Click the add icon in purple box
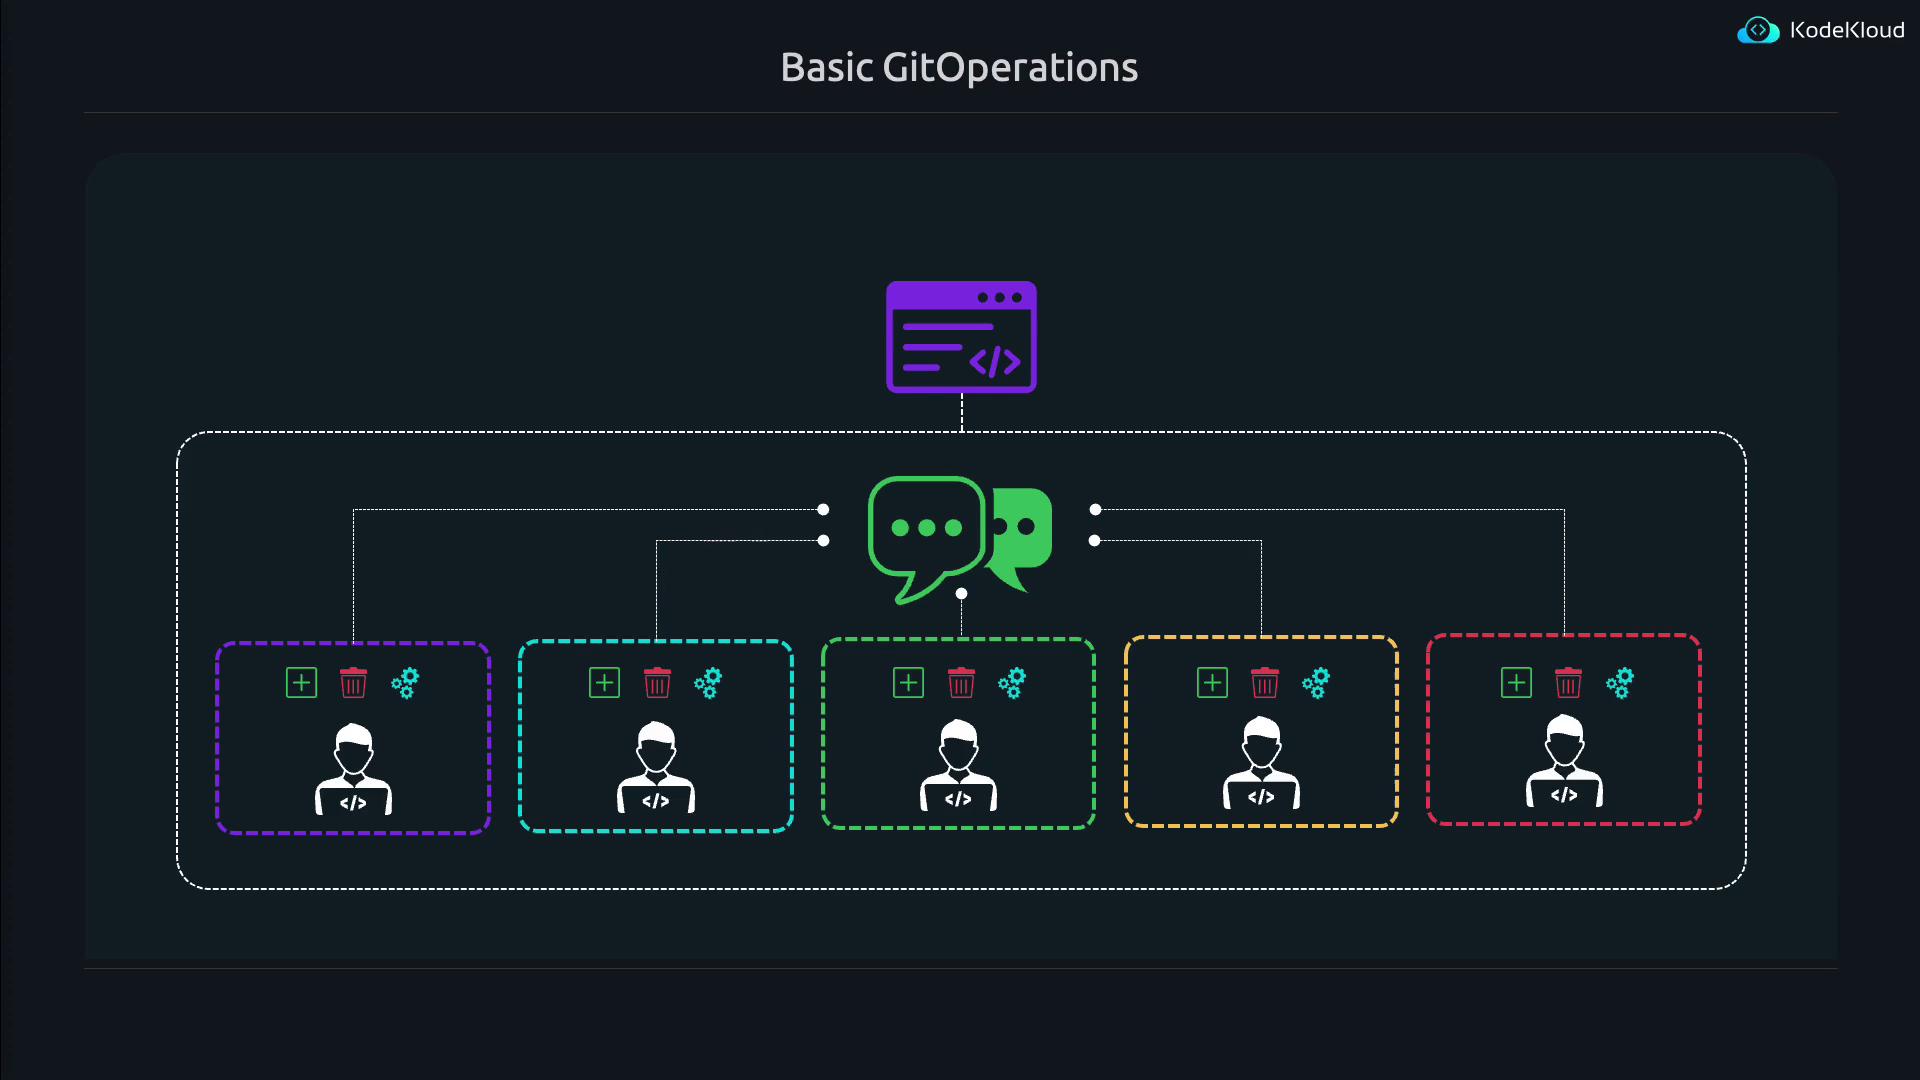The width and height of the screenshot is (1920, 1080). tap(301, 683)
